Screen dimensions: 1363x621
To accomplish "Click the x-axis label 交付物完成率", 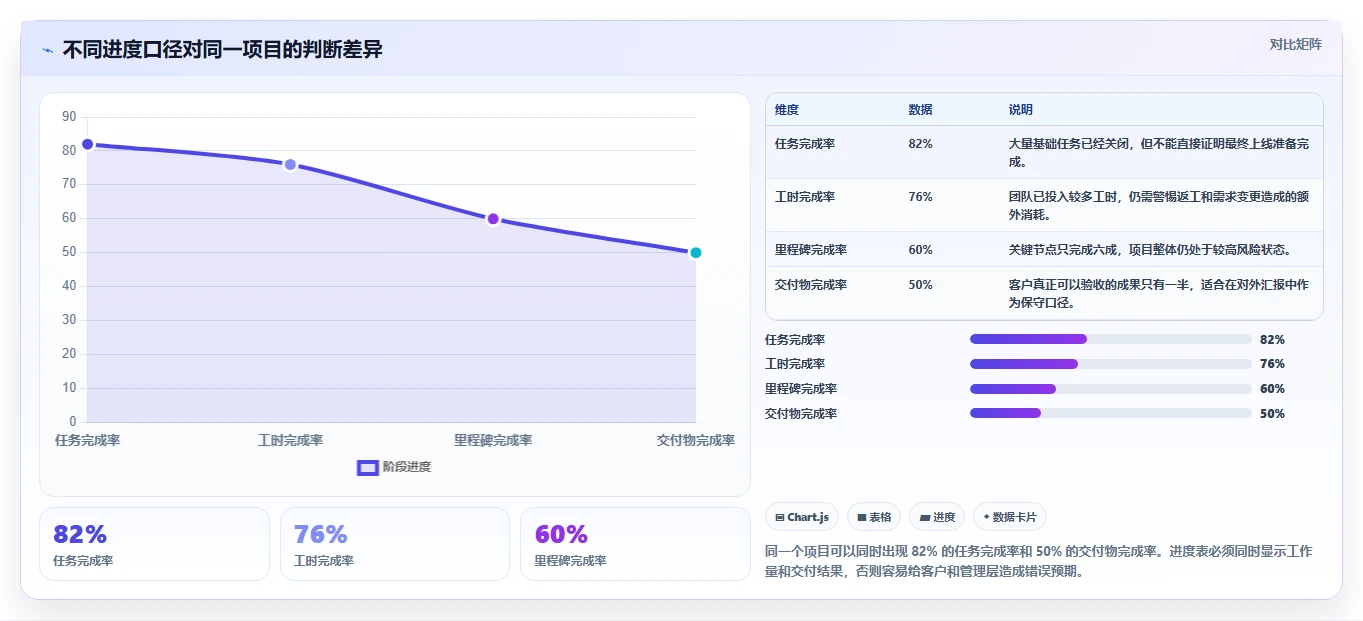I will click(696, 440).
